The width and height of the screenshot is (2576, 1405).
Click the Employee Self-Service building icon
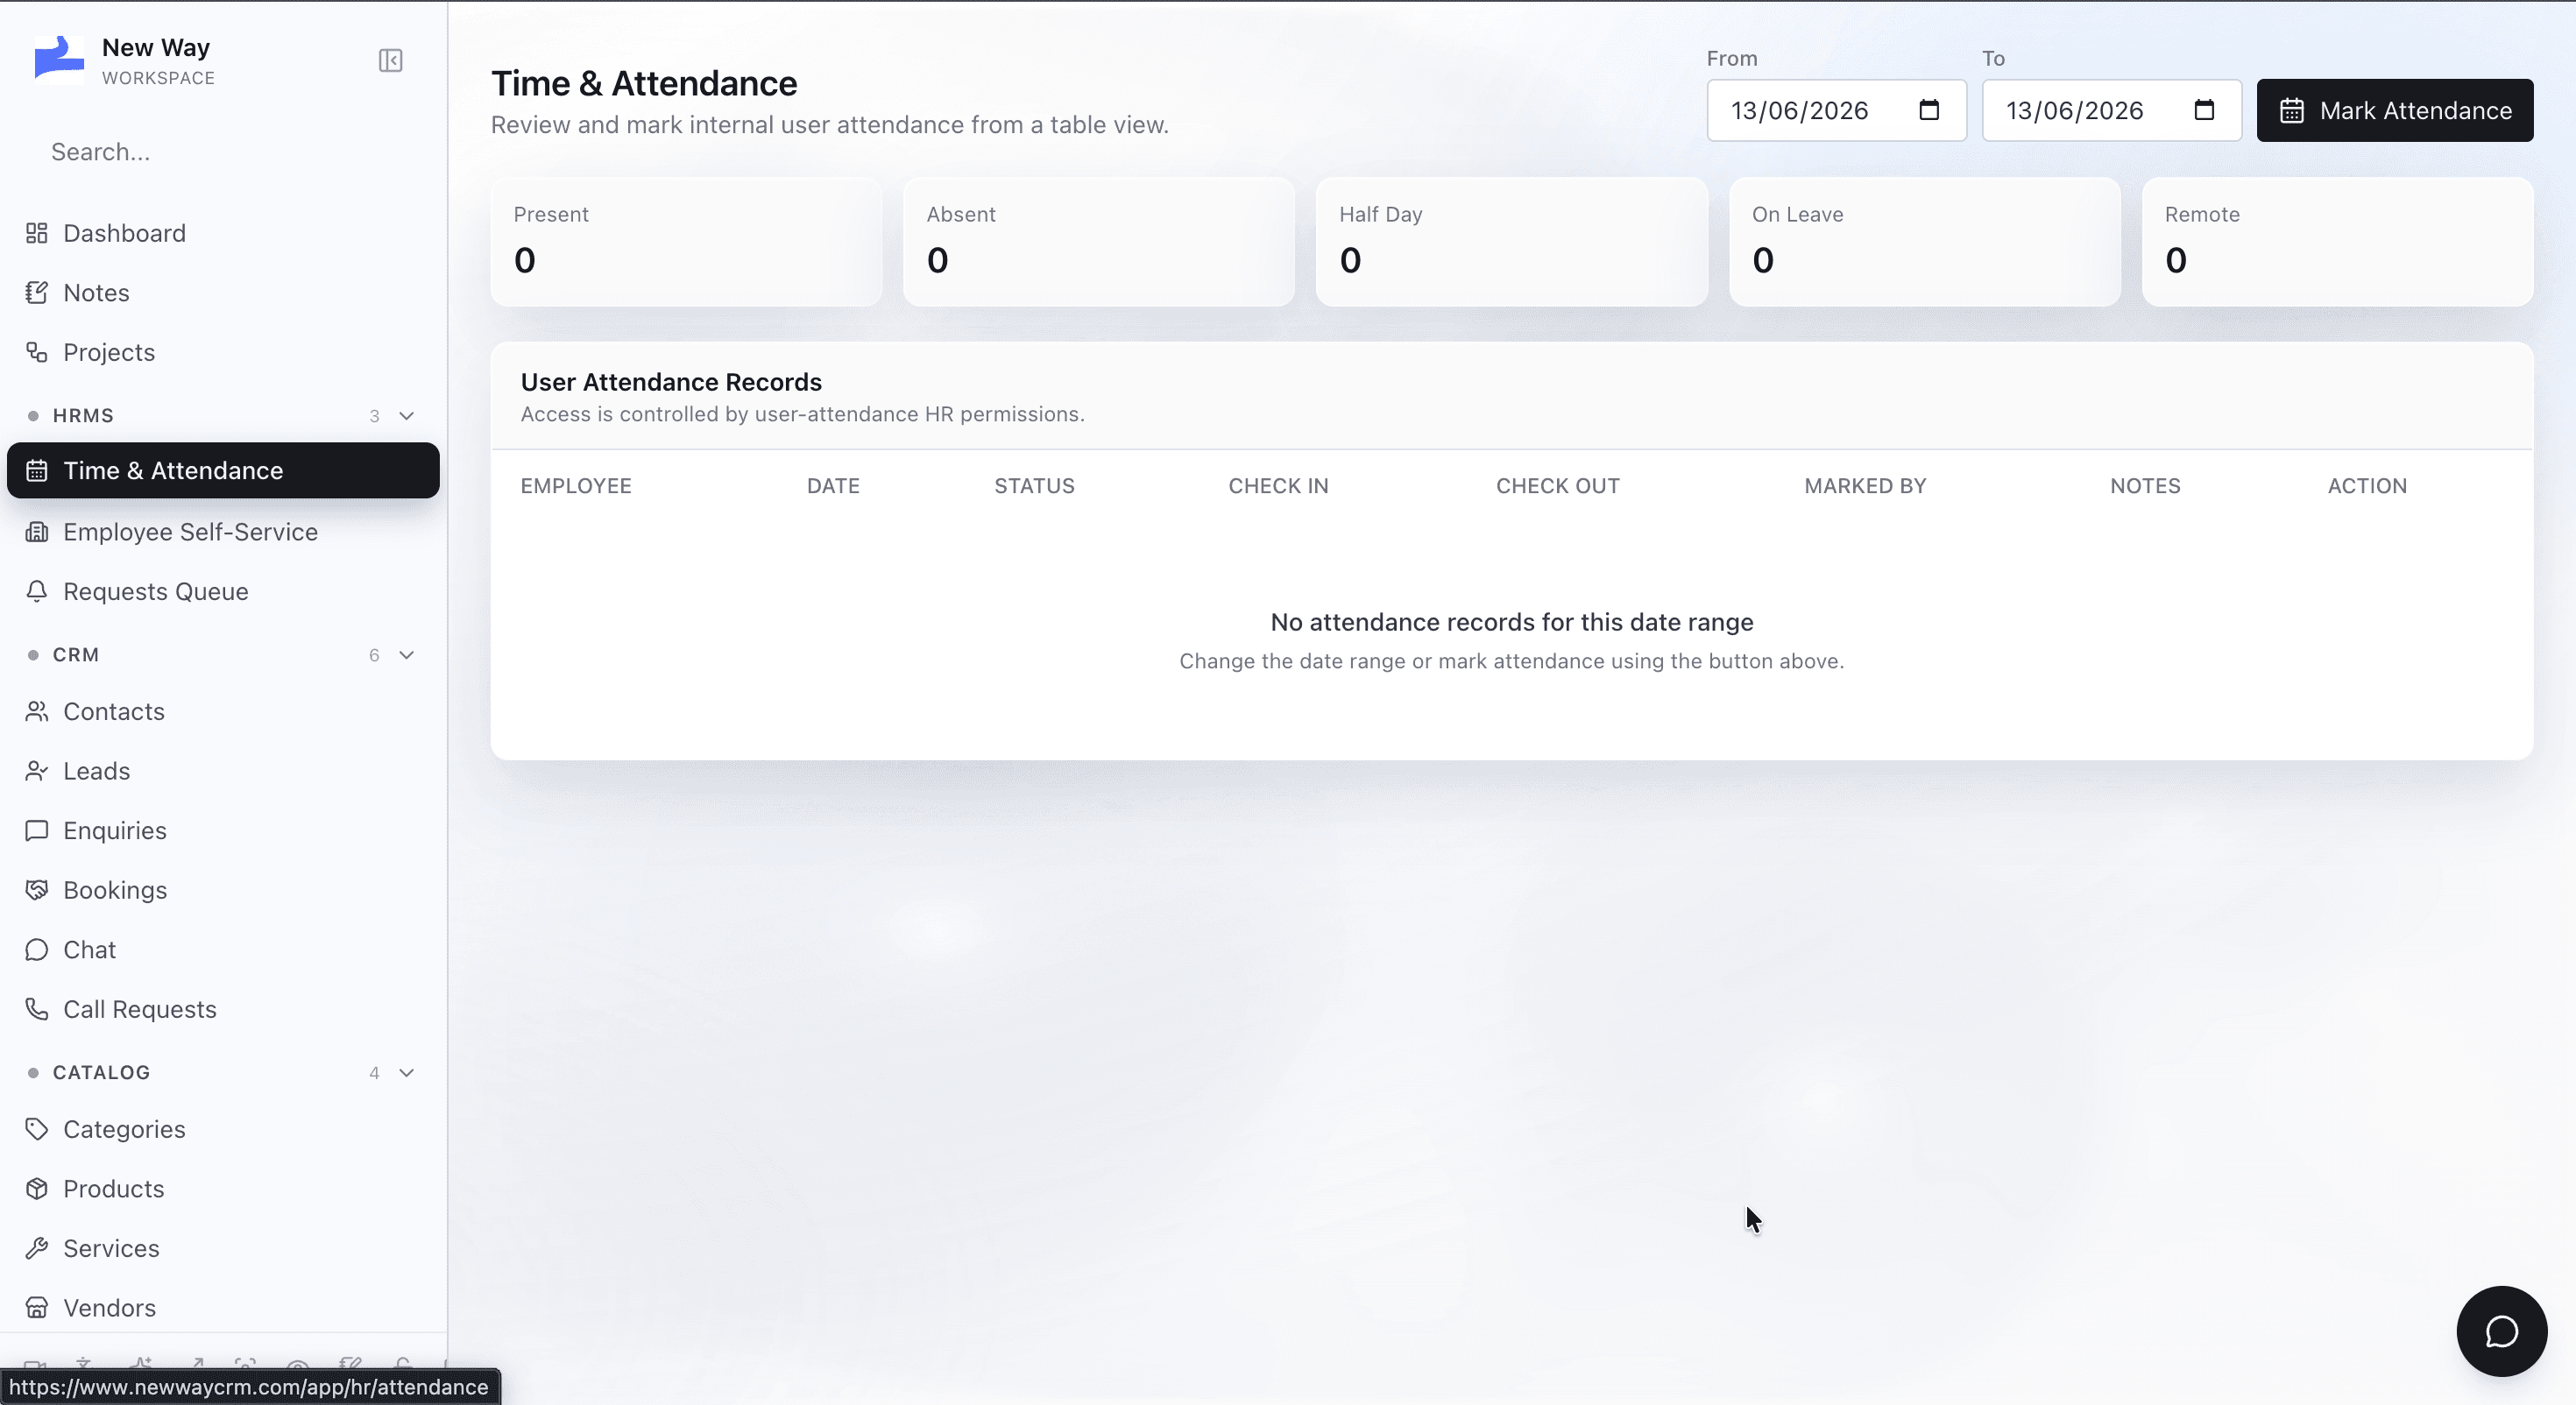click(x=37, y=532)
